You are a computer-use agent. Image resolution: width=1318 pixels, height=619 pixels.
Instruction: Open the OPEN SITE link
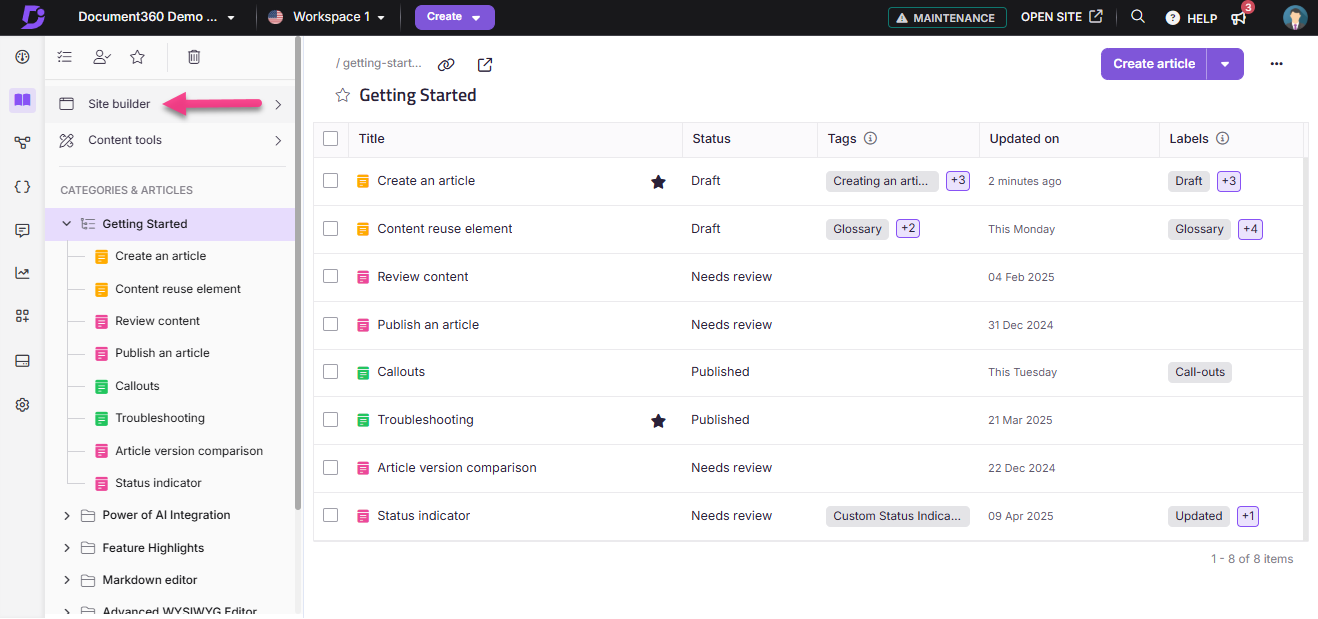1062,17
